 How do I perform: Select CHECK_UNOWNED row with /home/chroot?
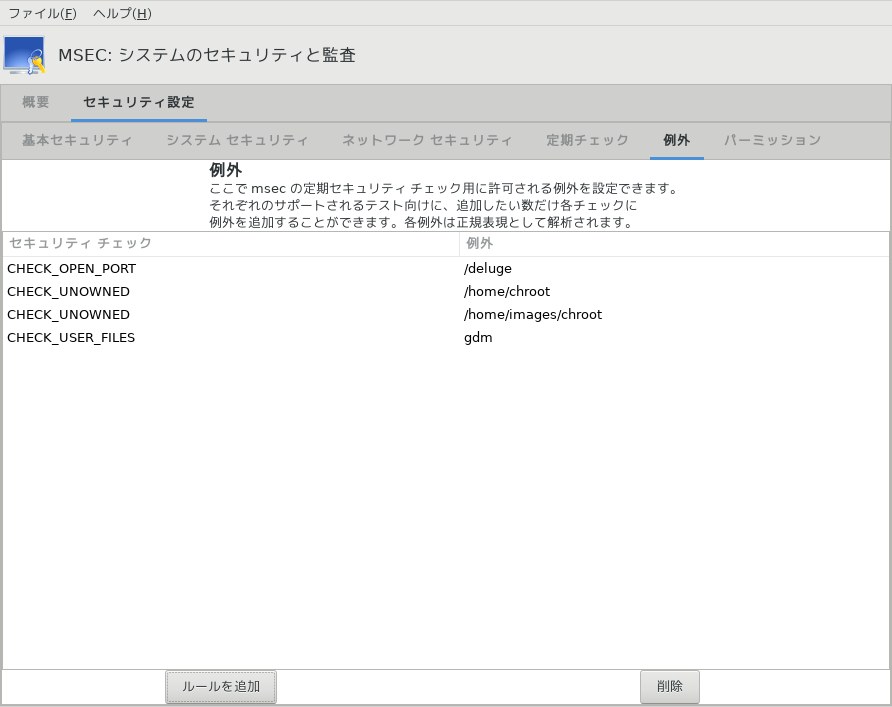(445, 291)
